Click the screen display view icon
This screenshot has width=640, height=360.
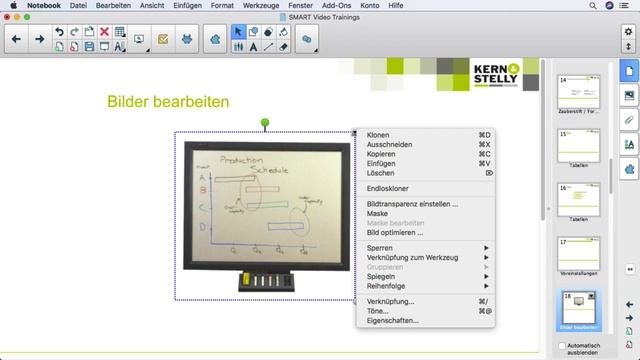point(139,39)
